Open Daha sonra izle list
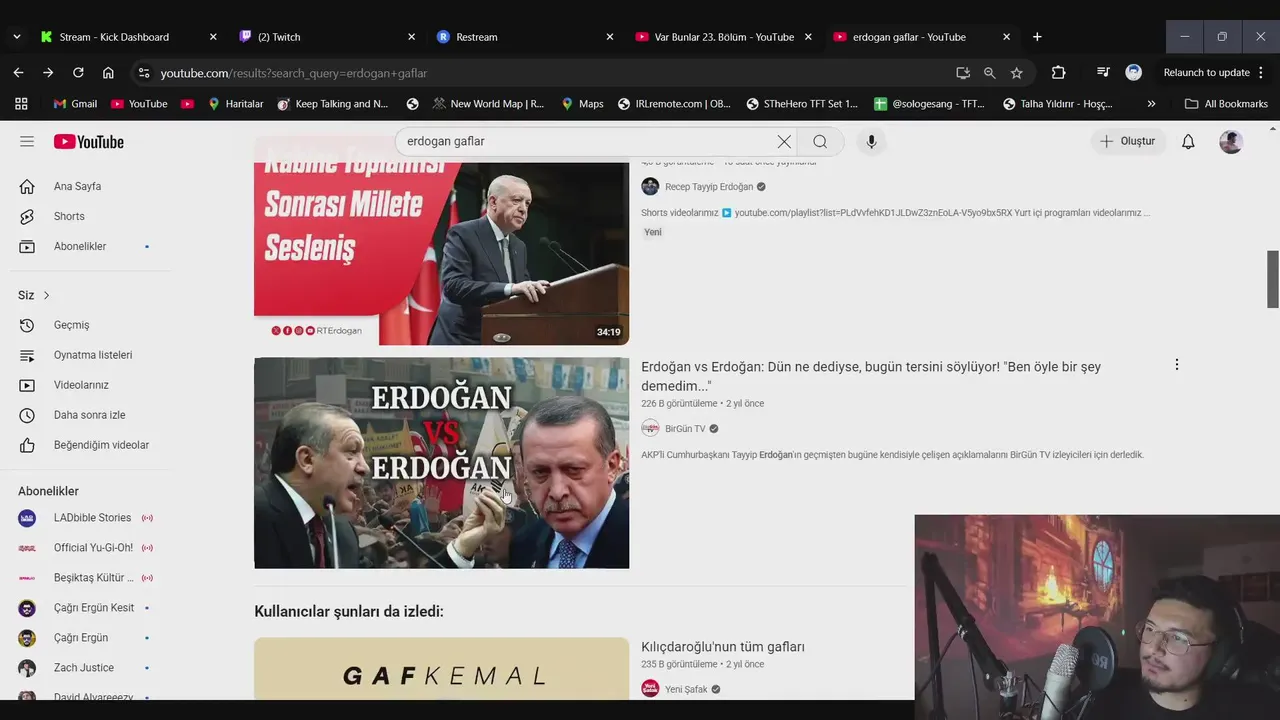Viewport: 1280px width, 720px height. click(90, 415)
